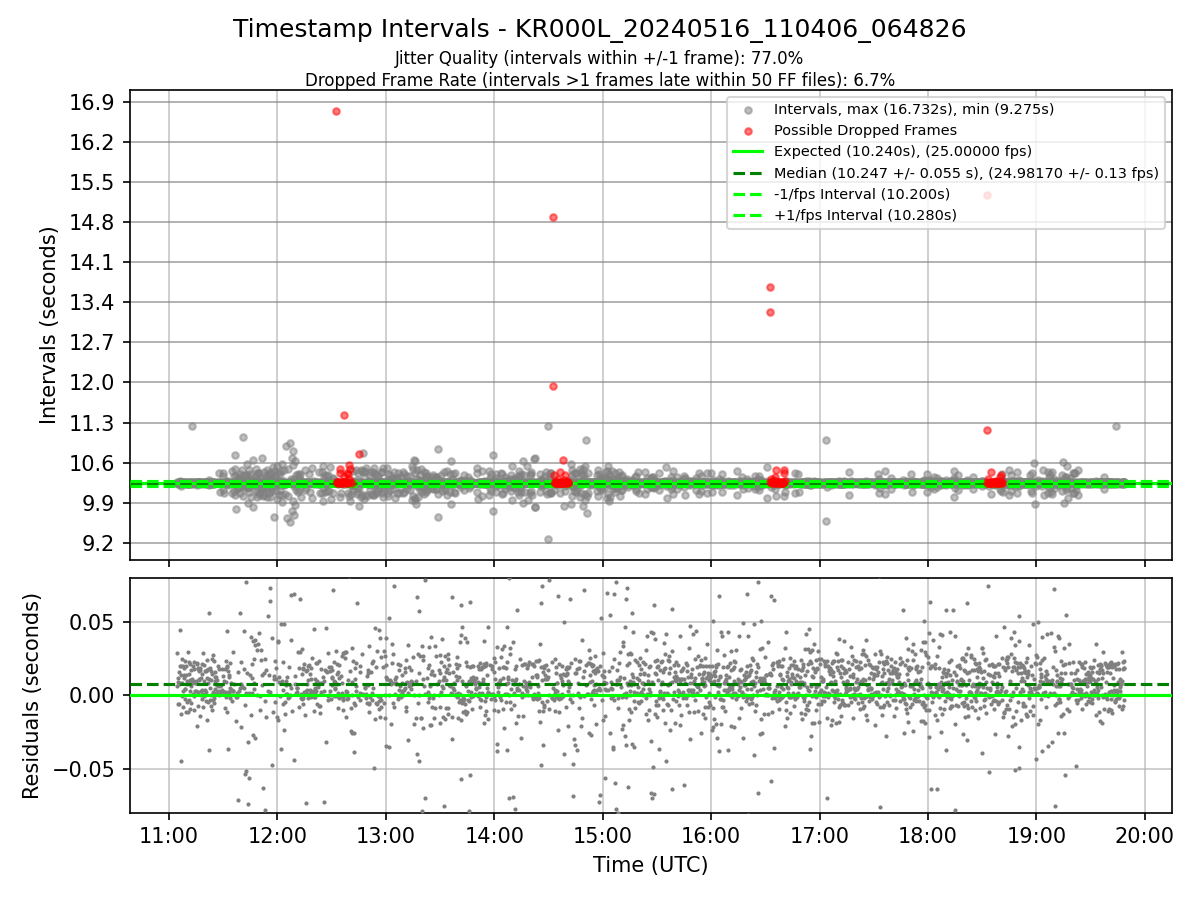This screenshot has height=900, width=1200.
Task: Click legend entry 'Expected (10.240s), (25.00000 fps)'
Action: (x=903, y=151)
